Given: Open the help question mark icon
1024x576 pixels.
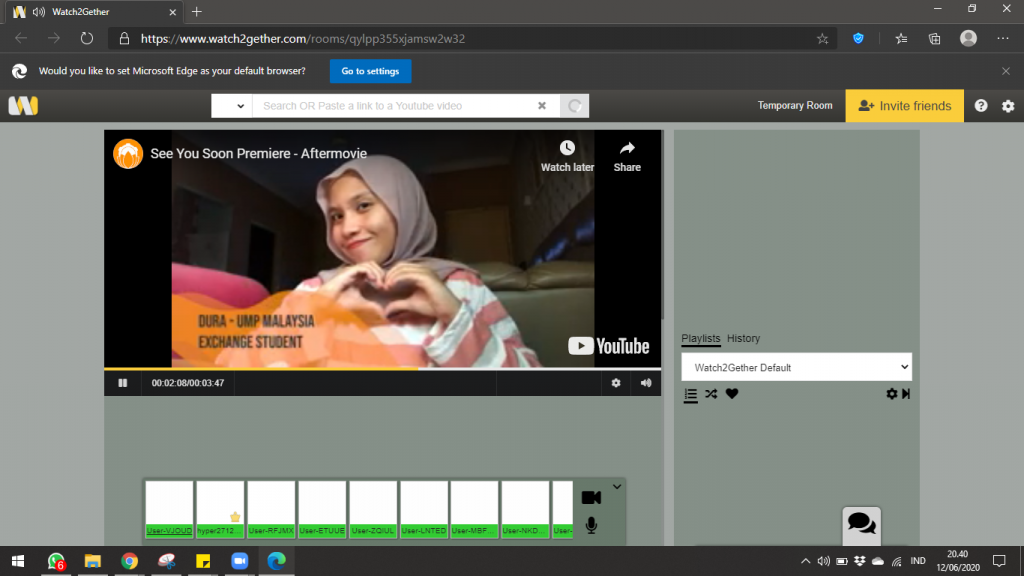Looking at the screenshot, I should pyautogui.click(x=981, y=106).
